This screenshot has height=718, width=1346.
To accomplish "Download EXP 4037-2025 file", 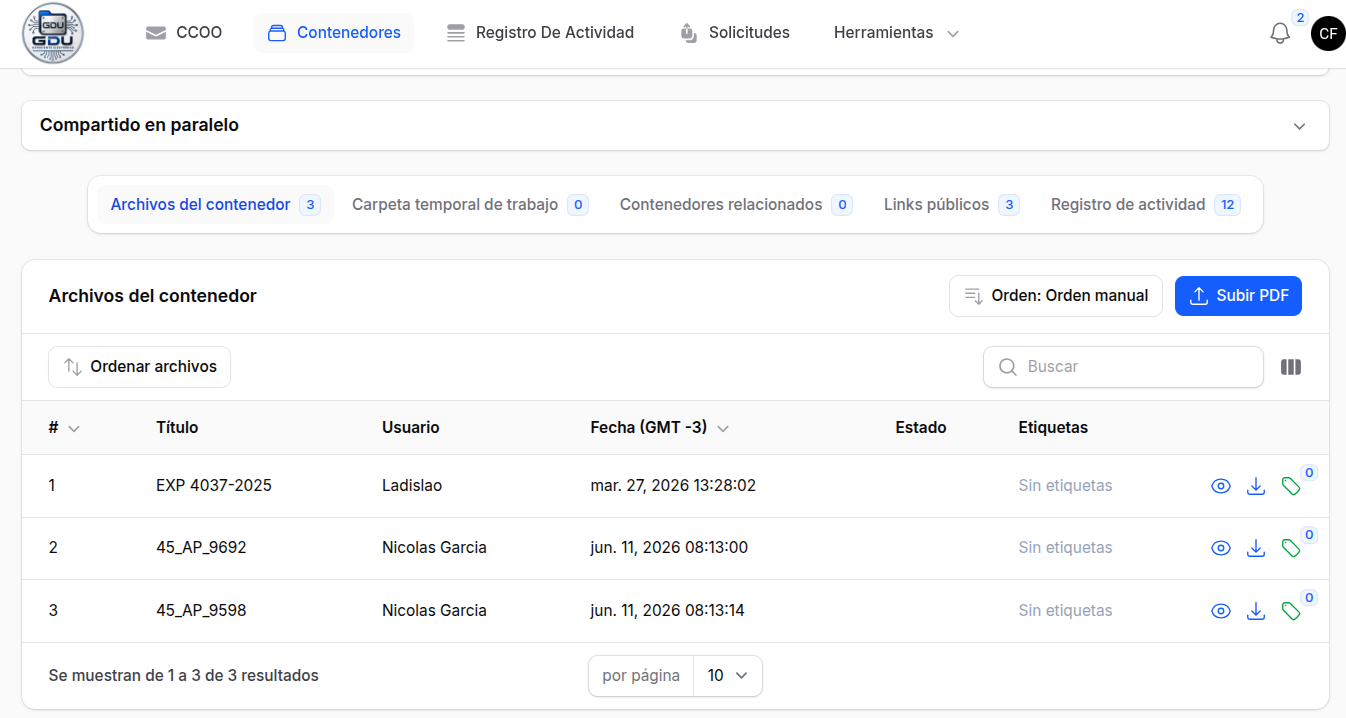I will click(x=1256, y=486).
